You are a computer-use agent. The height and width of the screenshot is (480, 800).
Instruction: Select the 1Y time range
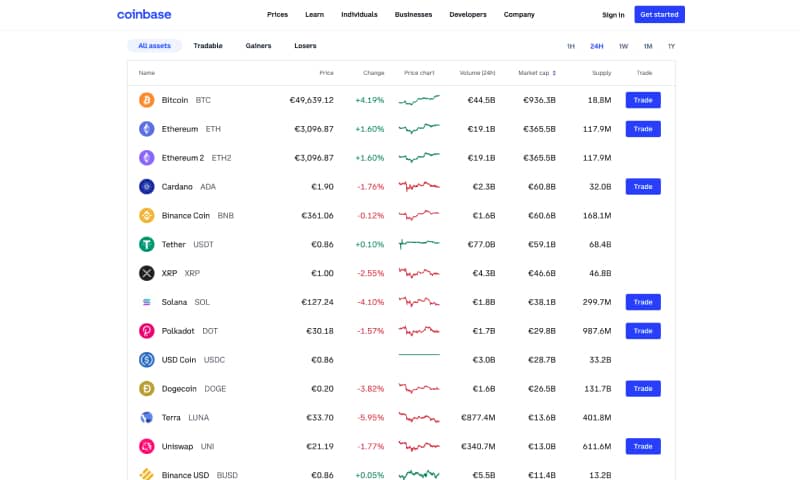coord(671,46)
